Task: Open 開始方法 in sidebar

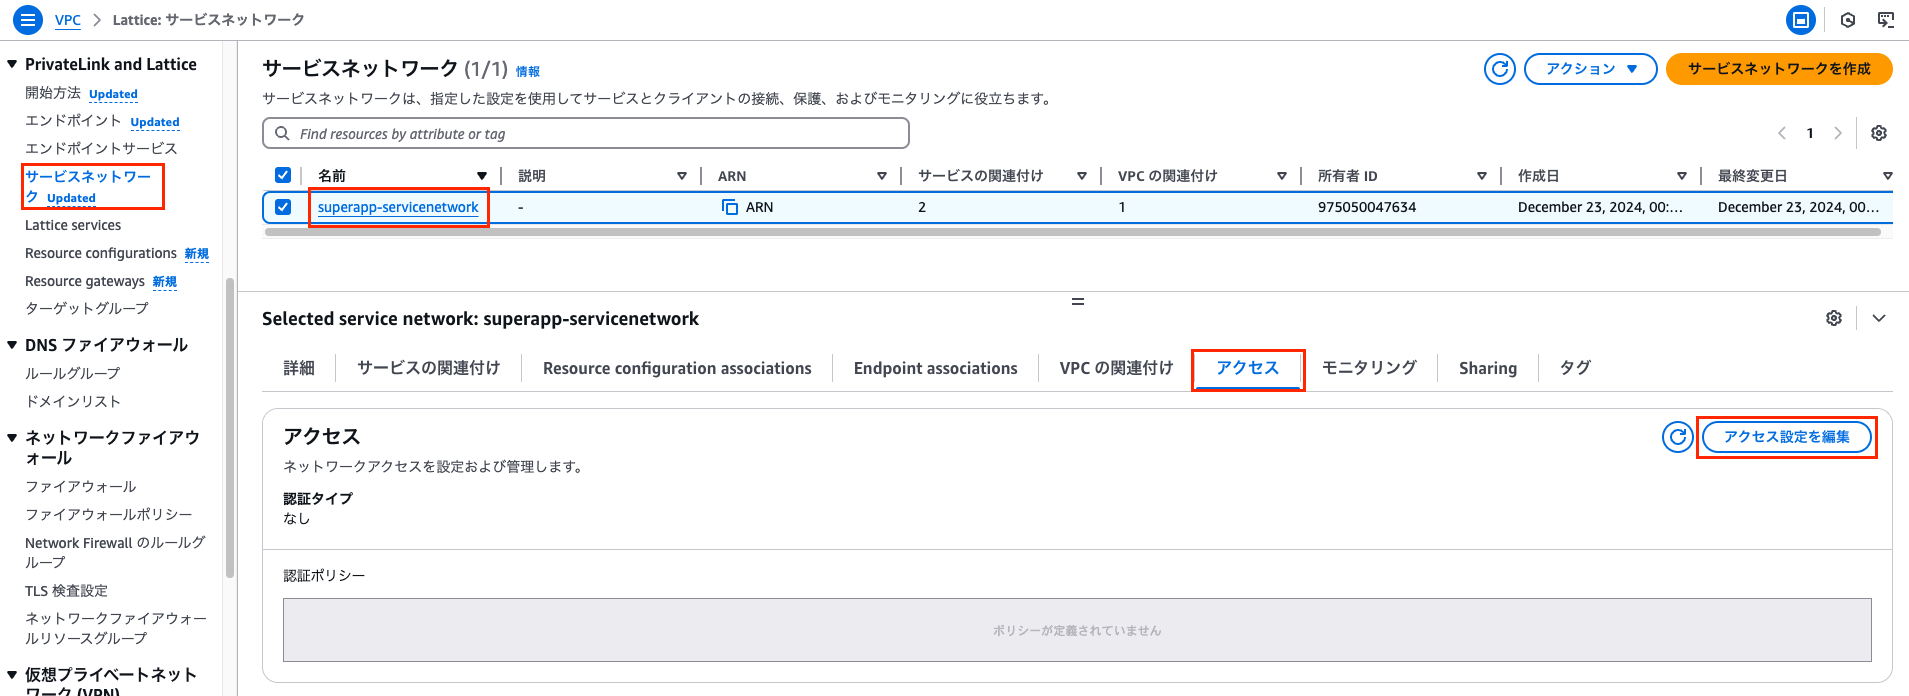Action: coord(53,93)
